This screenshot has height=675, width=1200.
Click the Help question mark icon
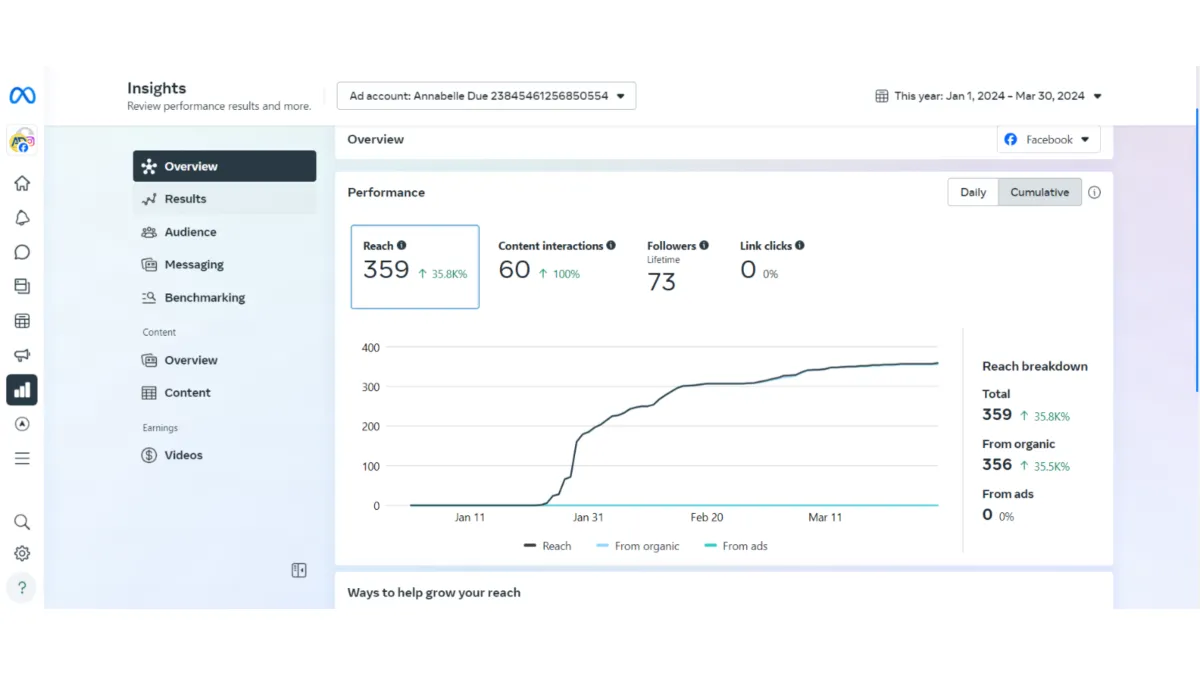22,588
